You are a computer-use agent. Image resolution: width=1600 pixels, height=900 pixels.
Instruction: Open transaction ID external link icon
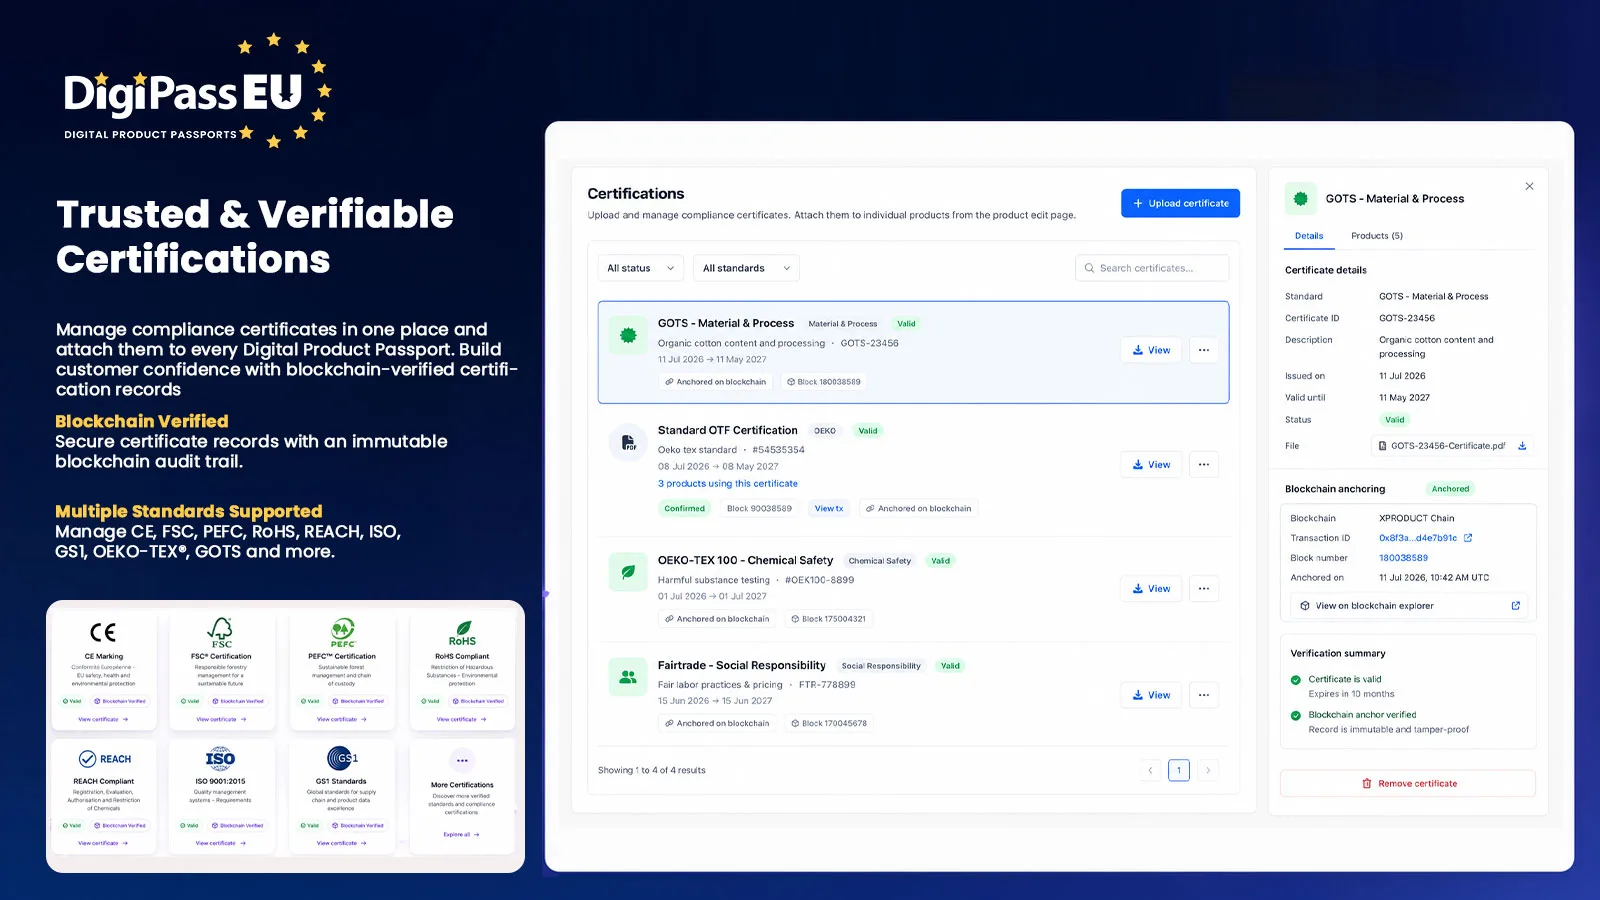click(1468, 538)
